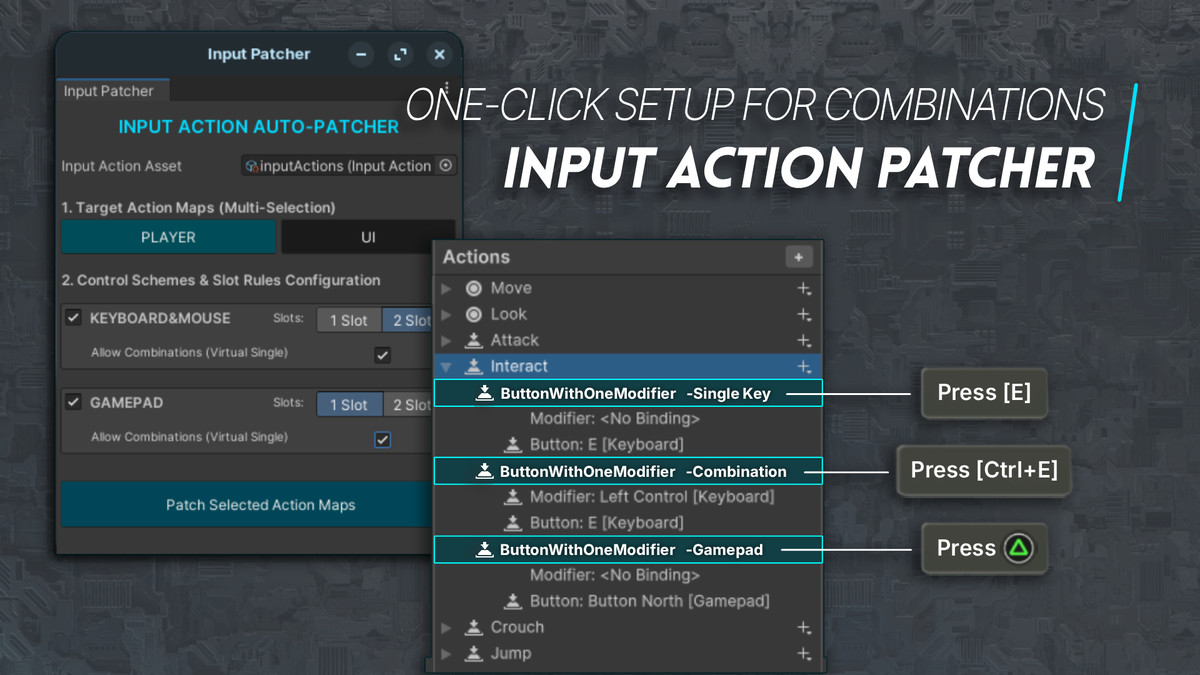Click the Look action value-type icon
Screen dimensions: 1200x675
pyautogui.click(x=474, y=314)
